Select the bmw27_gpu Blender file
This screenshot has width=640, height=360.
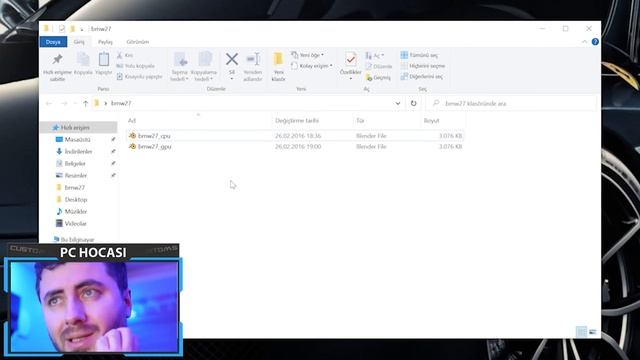pyautogui.click(x=296, y=147)
